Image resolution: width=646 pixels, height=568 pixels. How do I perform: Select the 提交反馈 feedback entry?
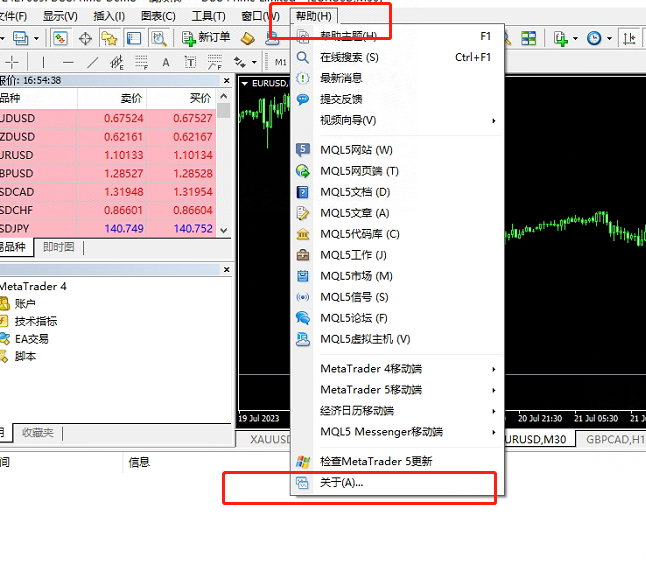pos(397,99)
